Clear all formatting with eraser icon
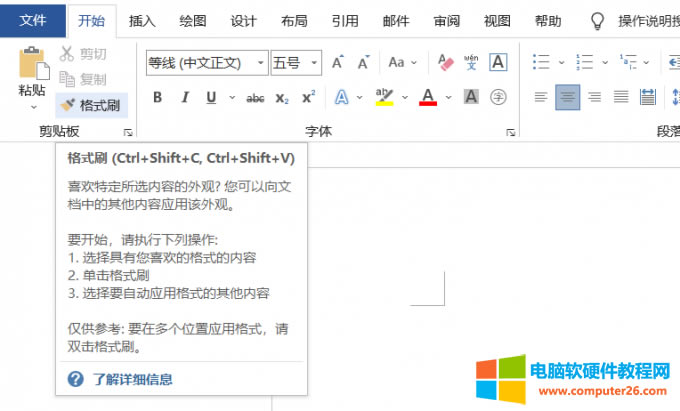680x411 pixels. (445, 62)
